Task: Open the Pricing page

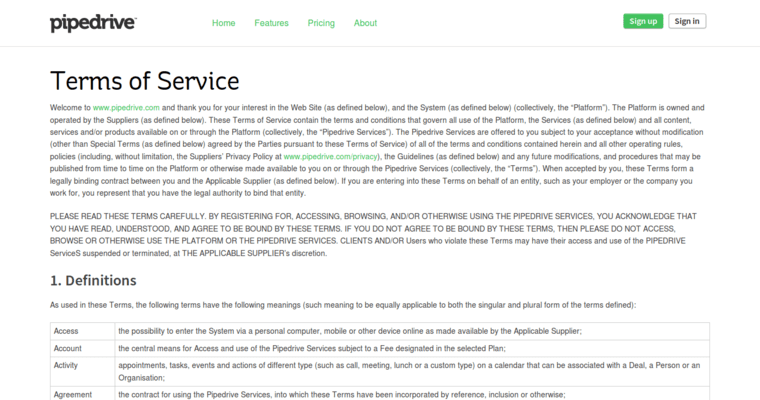Action: 321,23
